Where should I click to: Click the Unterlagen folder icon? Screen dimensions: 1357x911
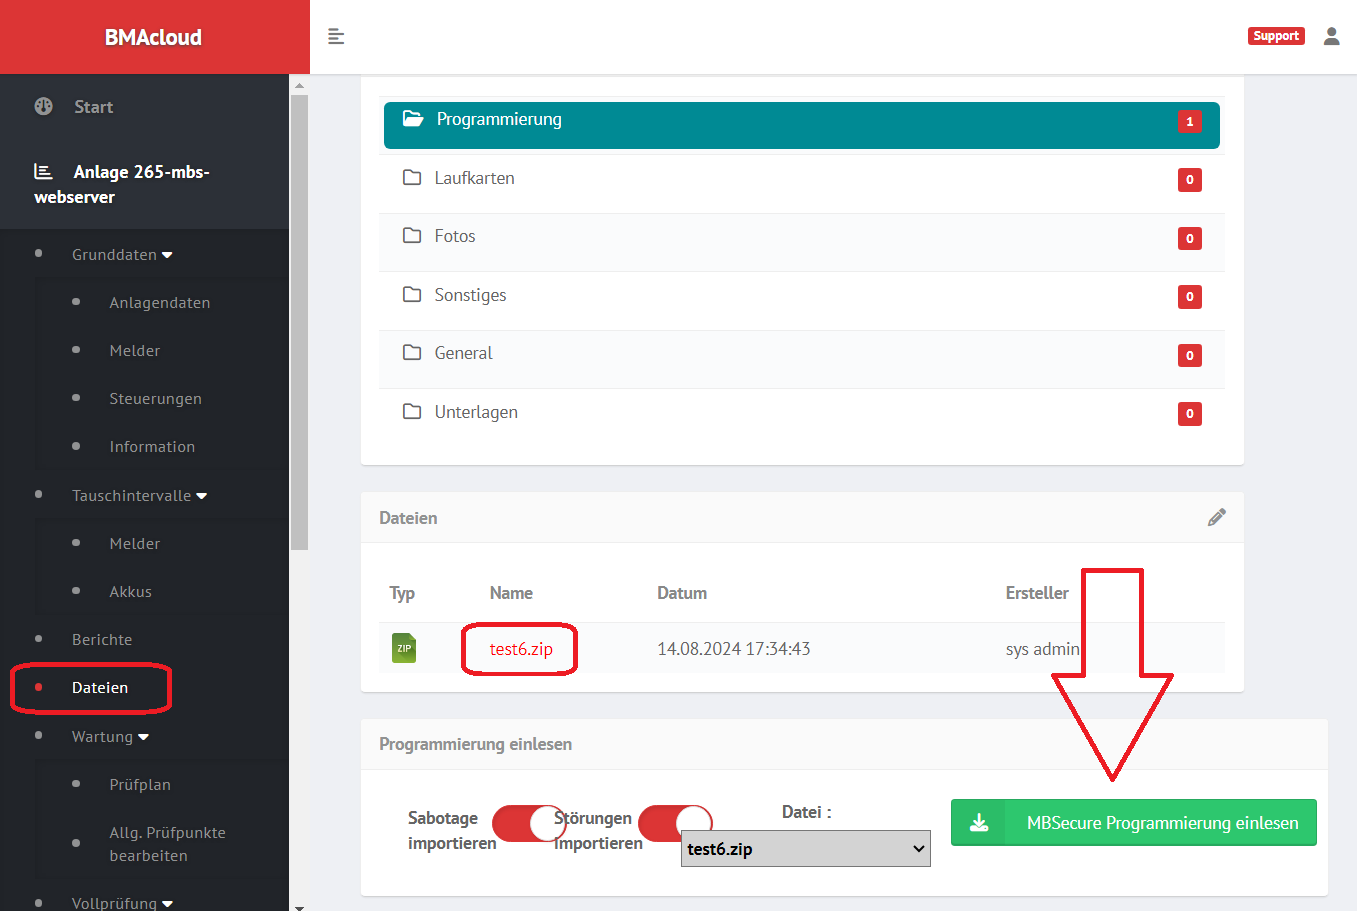click(412, 411)
